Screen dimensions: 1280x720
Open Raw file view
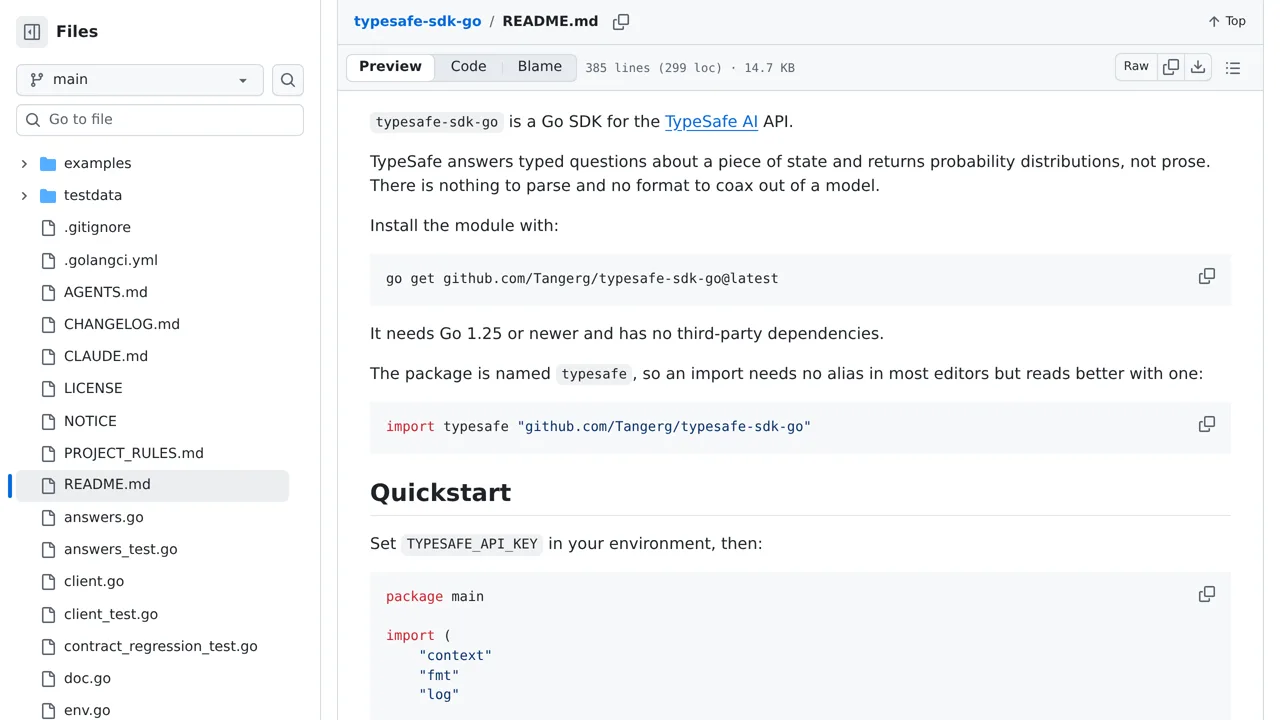pyautogui.click(x=1136, y=67)
